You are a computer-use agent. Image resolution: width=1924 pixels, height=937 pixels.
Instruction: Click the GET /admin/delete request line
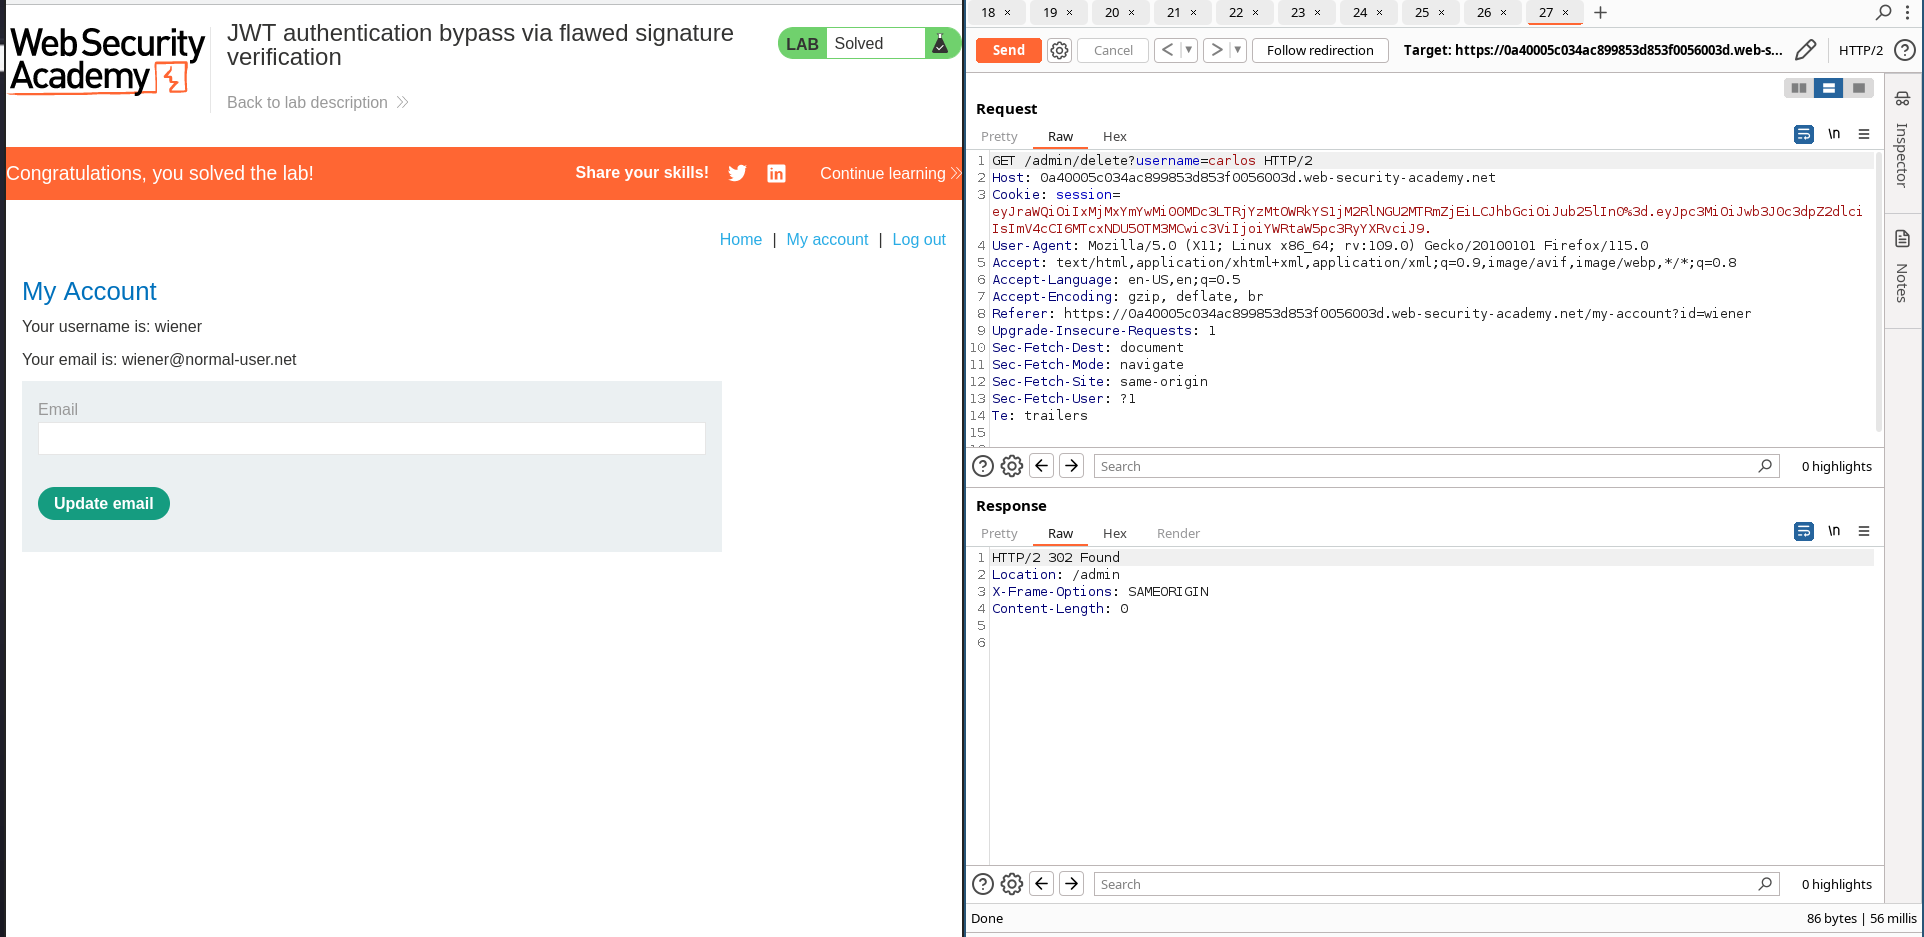tap(1152, 160)
